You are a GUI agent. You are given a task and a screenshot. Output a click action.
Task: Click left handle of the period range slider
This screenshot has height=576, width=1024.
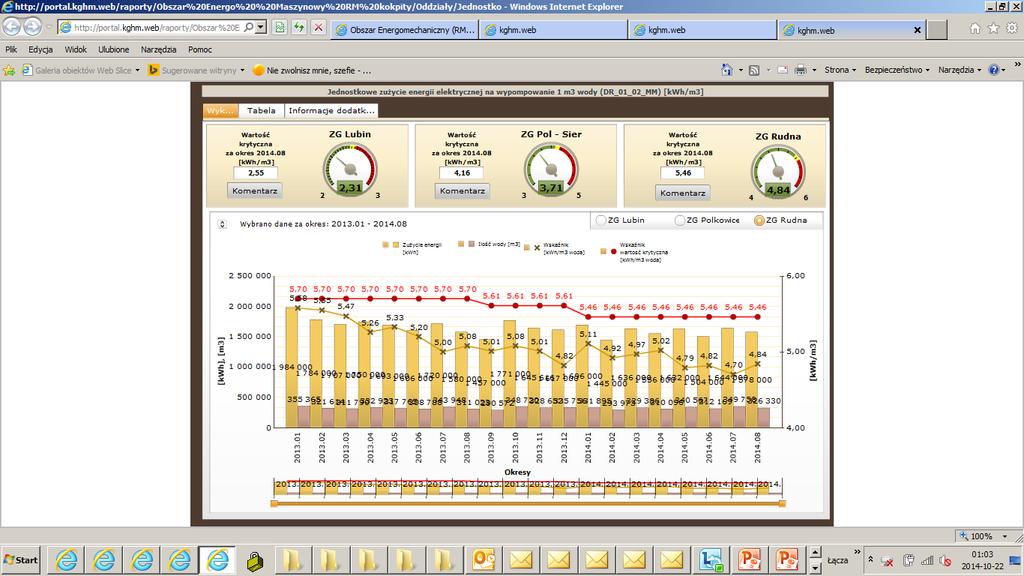tap(274, 504)
